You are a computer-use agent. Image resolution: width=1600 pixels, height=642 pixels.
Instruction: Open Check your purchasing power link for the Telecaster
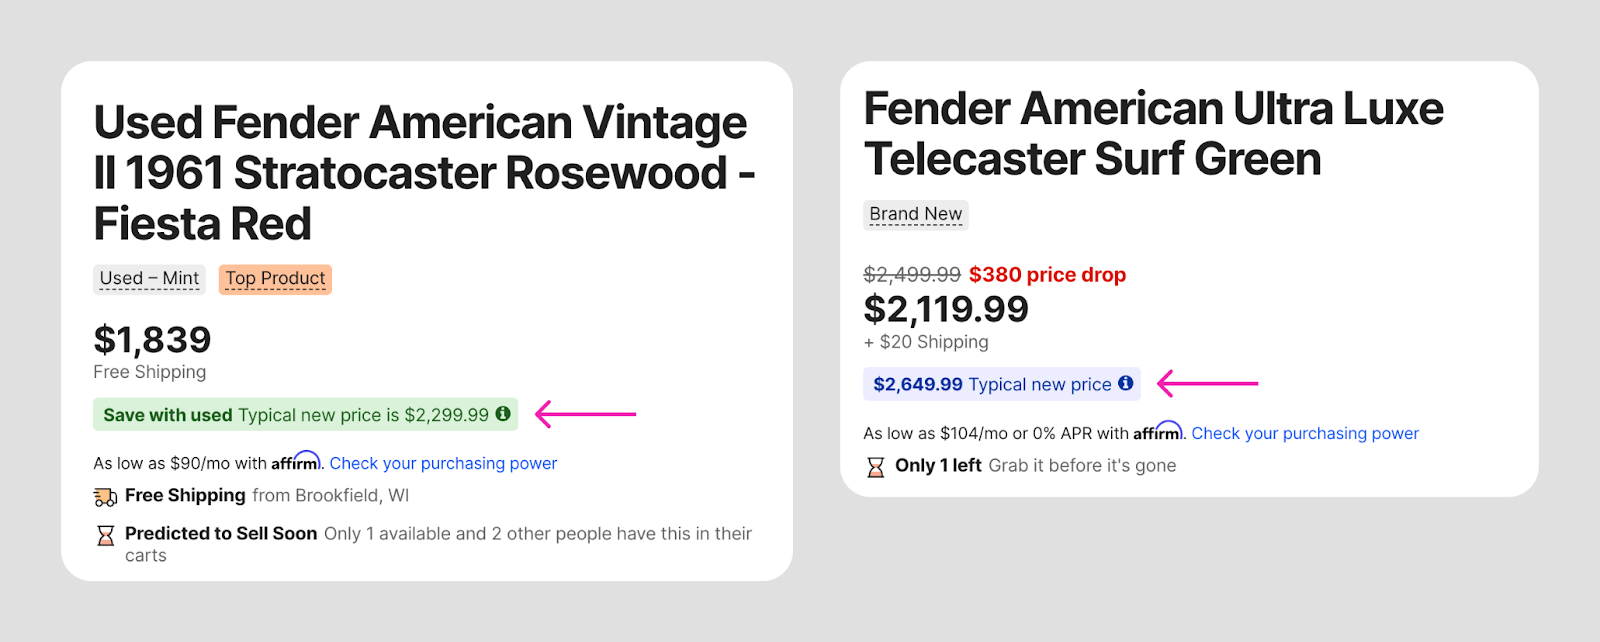[1305, 433]
